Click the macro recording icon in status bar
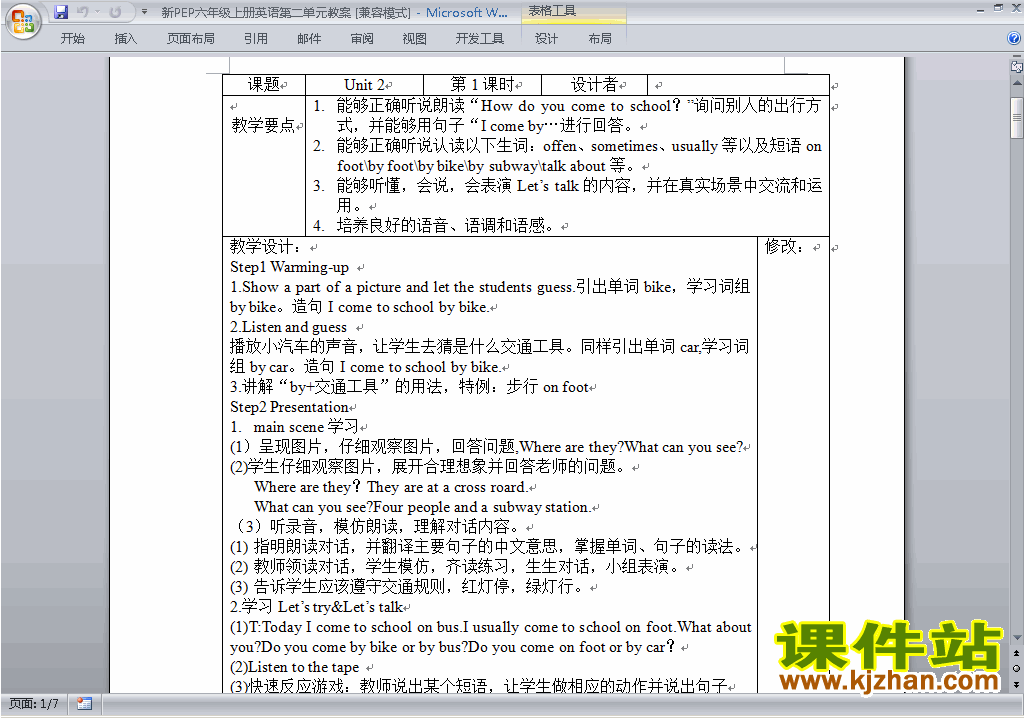 point(84,704)
